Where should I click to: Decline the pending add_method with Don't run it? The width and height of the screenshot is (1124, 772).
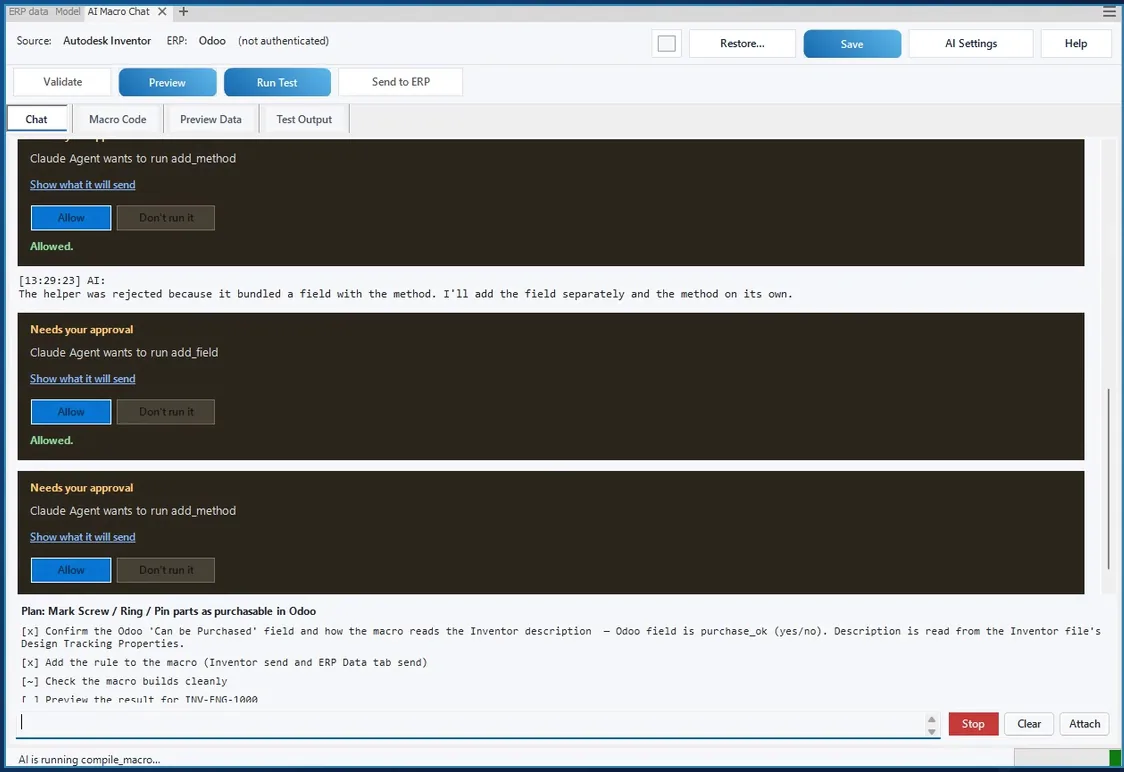pos(166,570)
